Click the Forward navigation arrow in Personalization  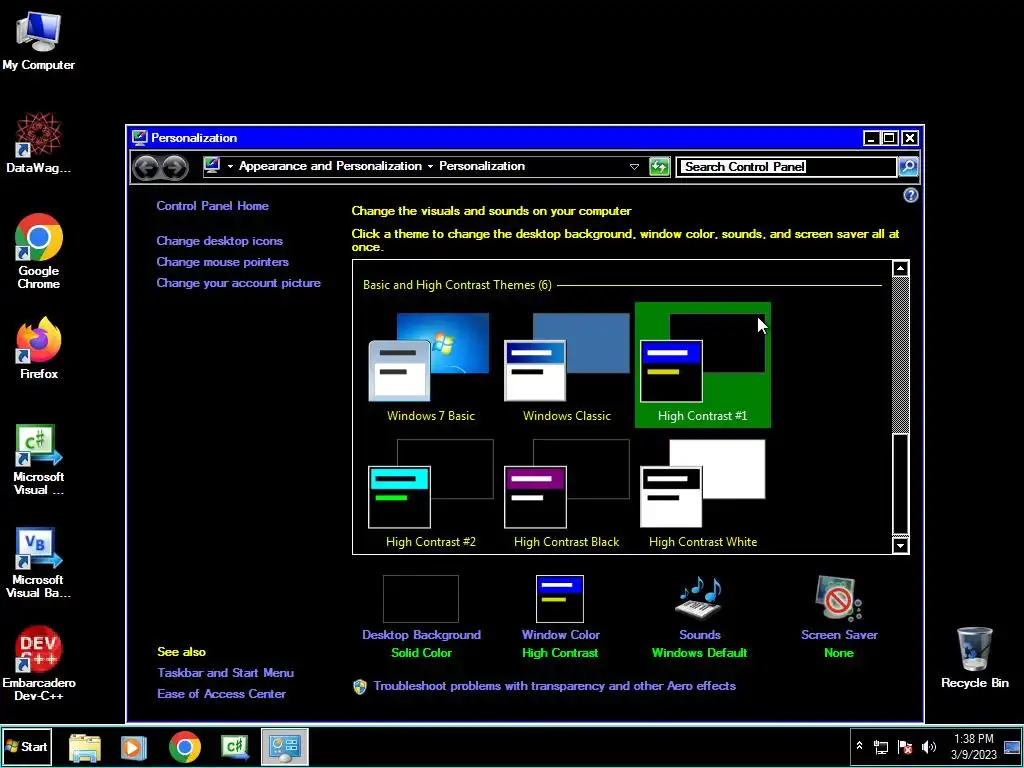(175, 167)
